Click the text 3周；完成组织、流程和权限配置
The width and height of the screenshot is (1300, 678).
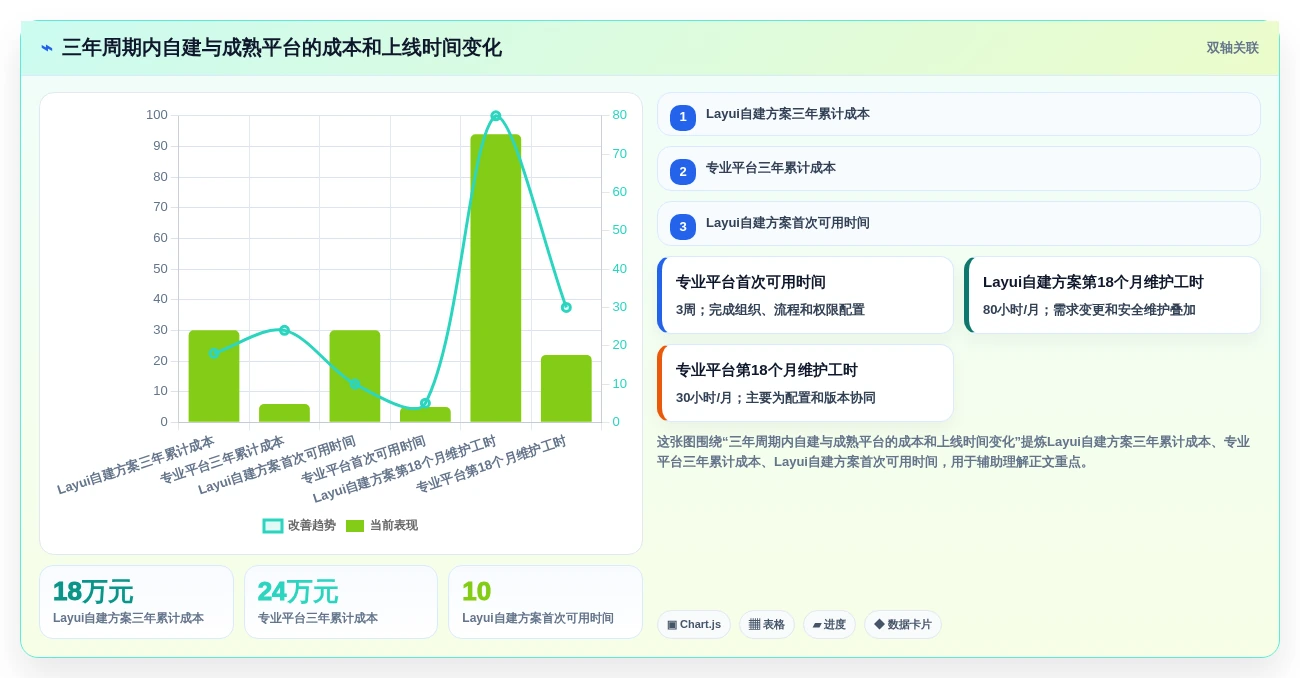pos(770,310)
